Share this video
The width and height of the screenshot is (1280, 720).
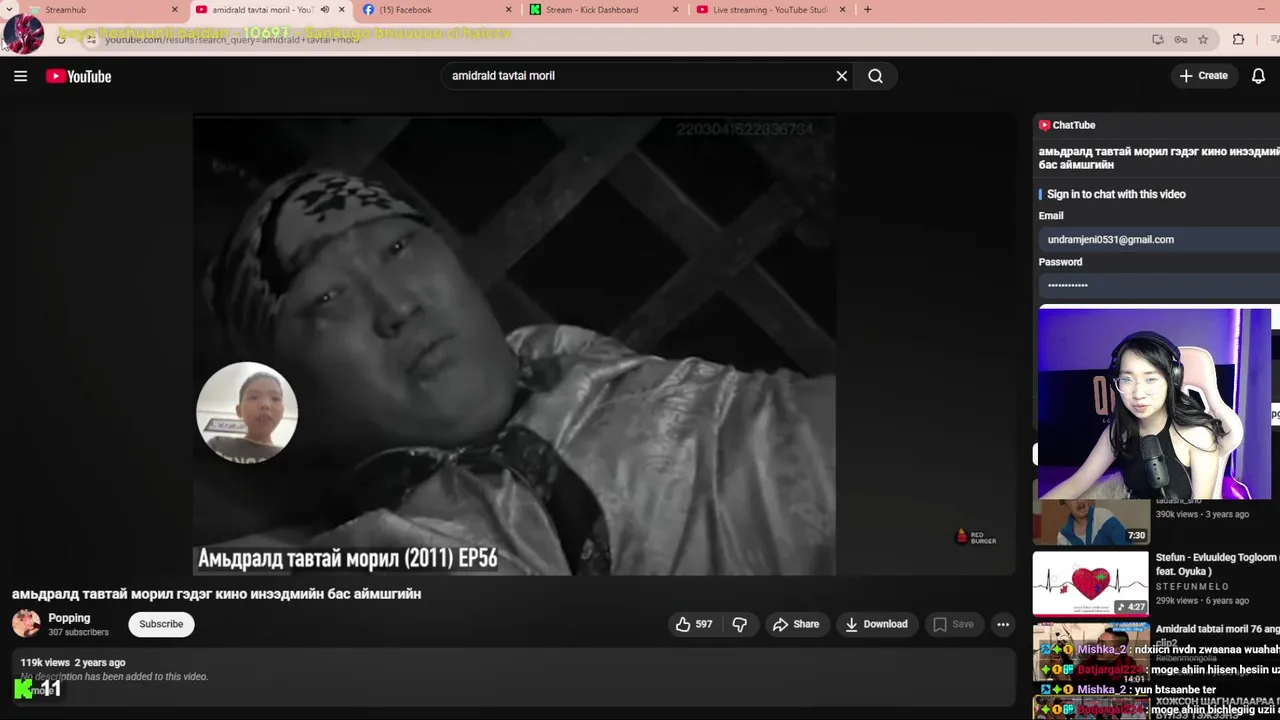click(796, 624)
